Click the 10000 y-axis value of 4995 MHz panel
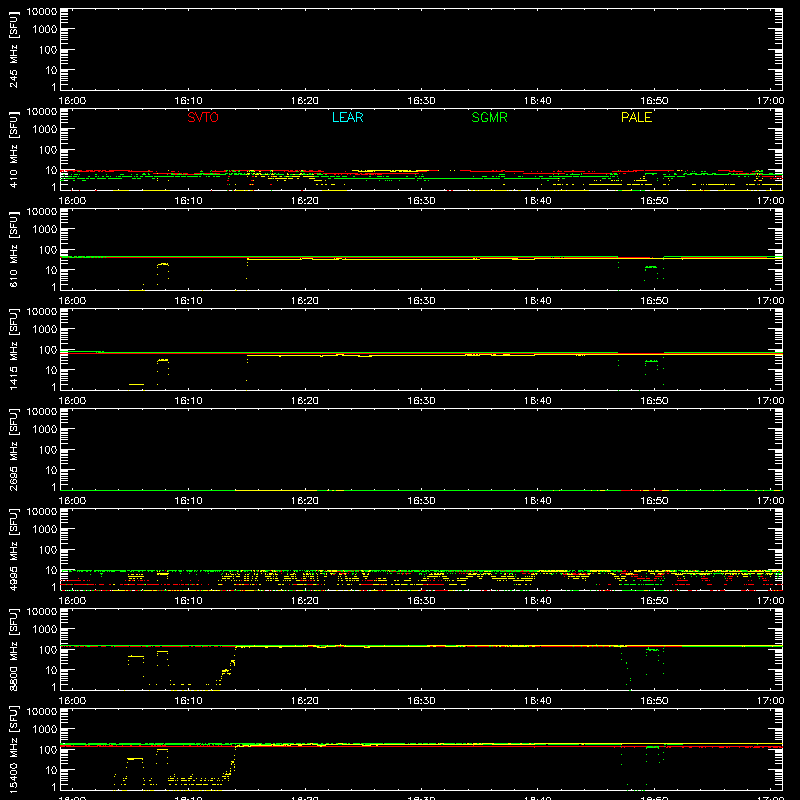The width and height of the screenshot is (800, 800). (x=42, y=512)
